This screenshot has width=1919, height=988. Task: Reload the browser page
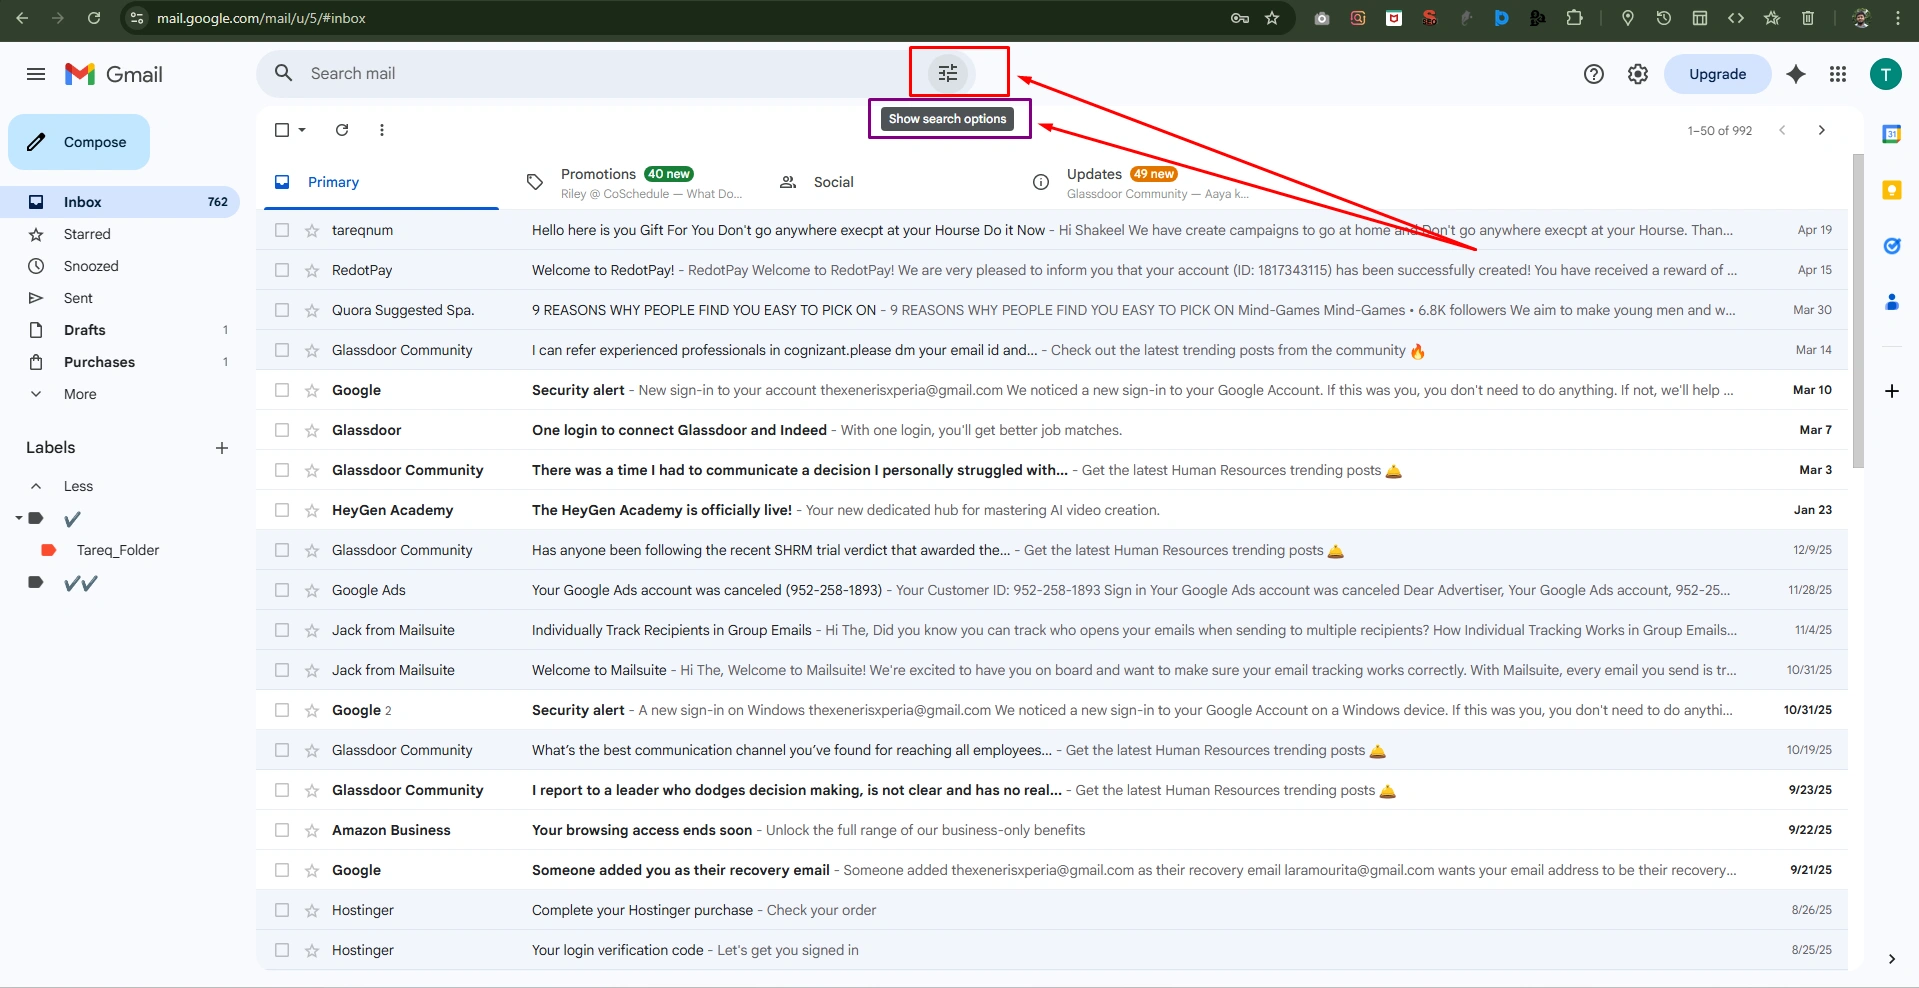click(x=94, y=18)
